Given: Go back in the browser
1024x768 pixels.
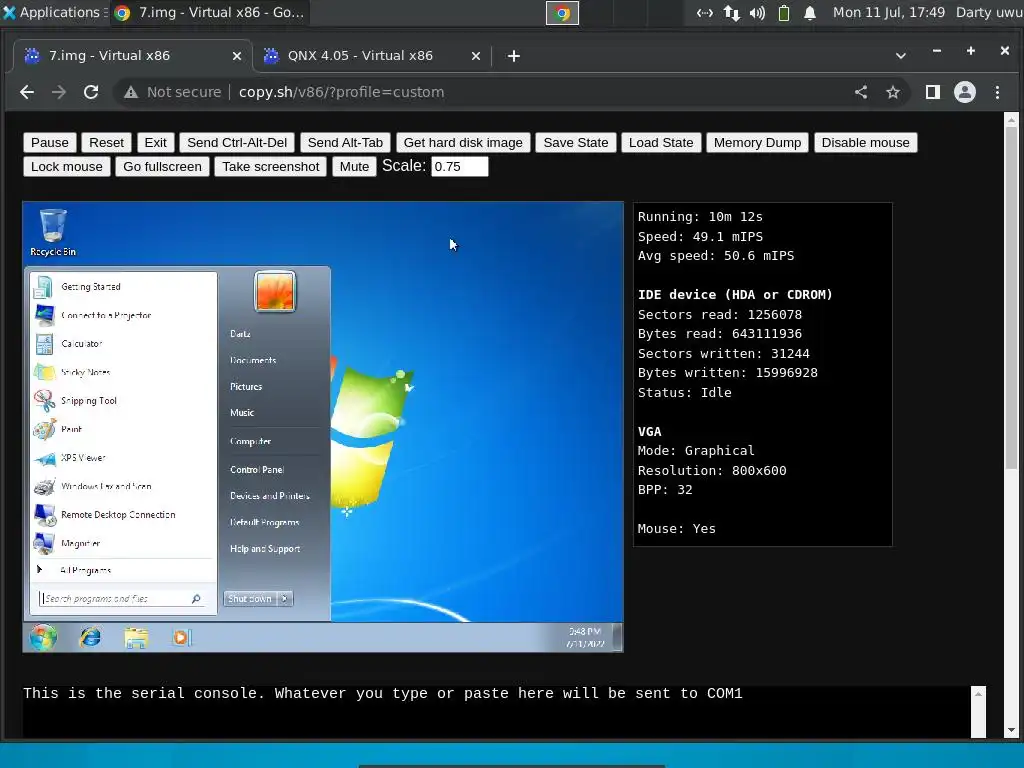Looking at the screenshot, I should tap(27, 92).
